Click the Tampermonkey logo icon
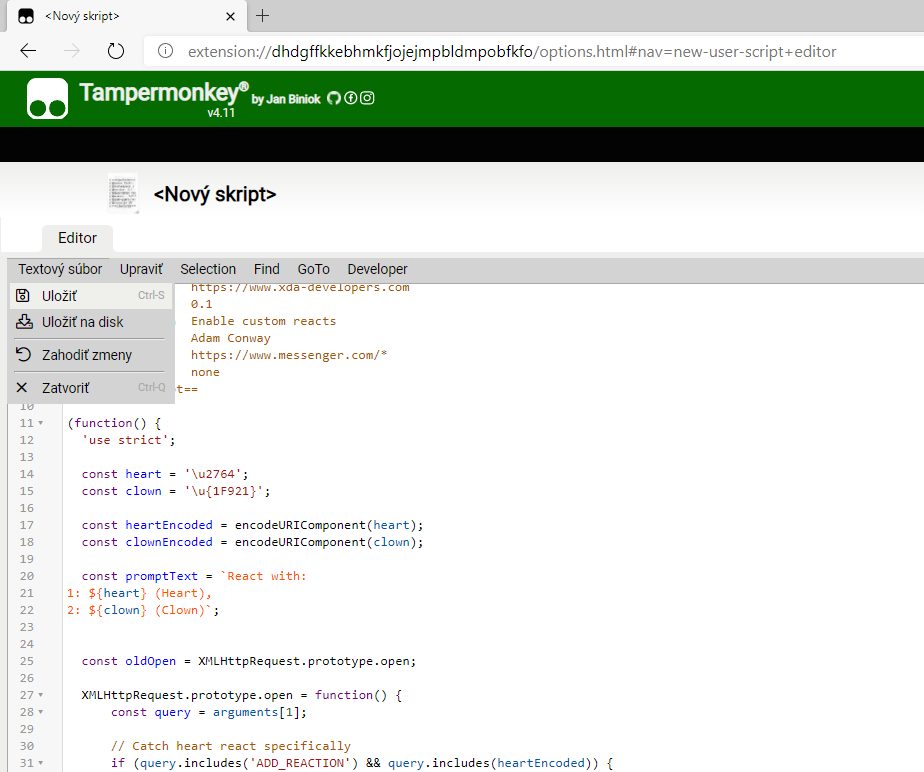The width and height of the screenshot is (924, 772). [x=47, y=98]
